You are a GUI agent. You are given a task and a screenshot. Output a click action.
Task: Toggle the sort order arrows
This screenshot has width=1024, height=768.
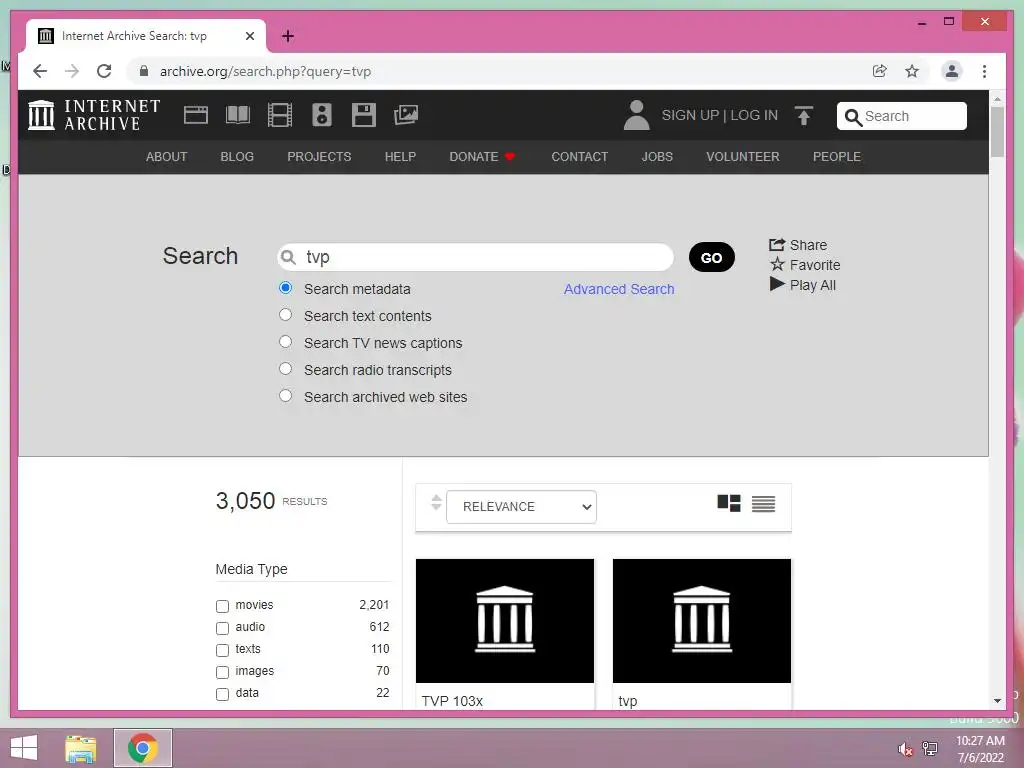(436, 503)
